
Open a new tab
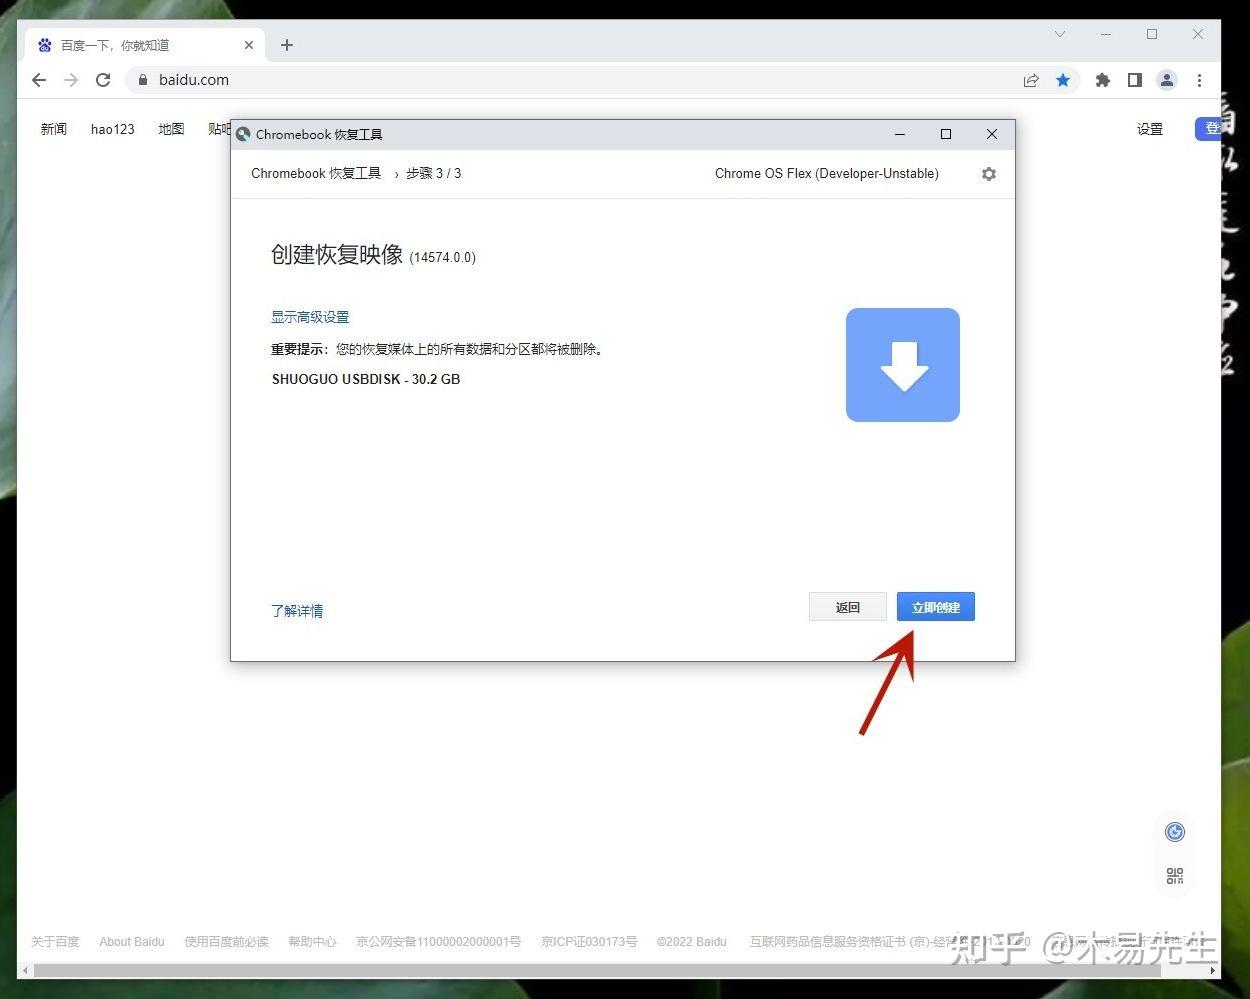pyautogui.click(x=287, y=45)
